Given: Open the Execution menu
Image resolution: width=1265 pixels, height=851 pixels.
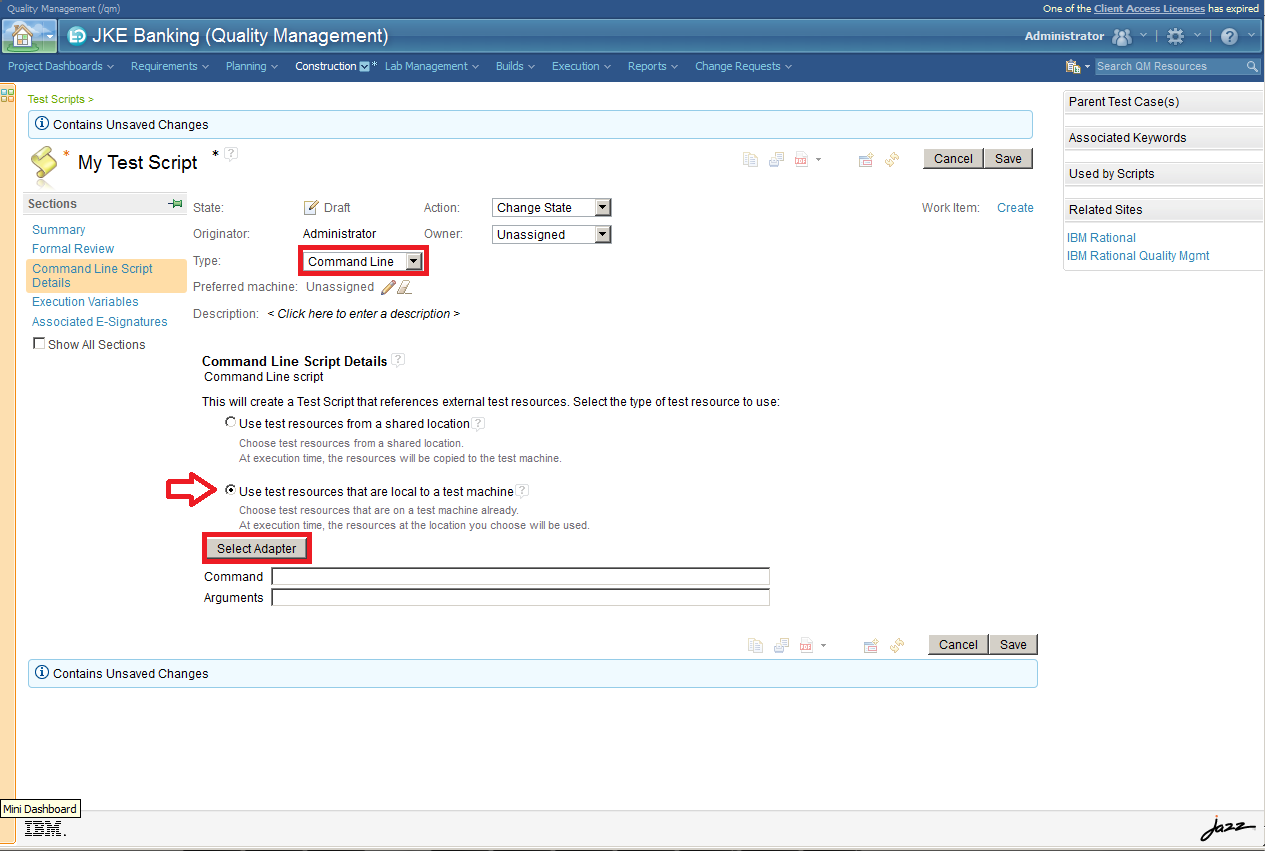Looking at the screenshot, I should point(583,66).
